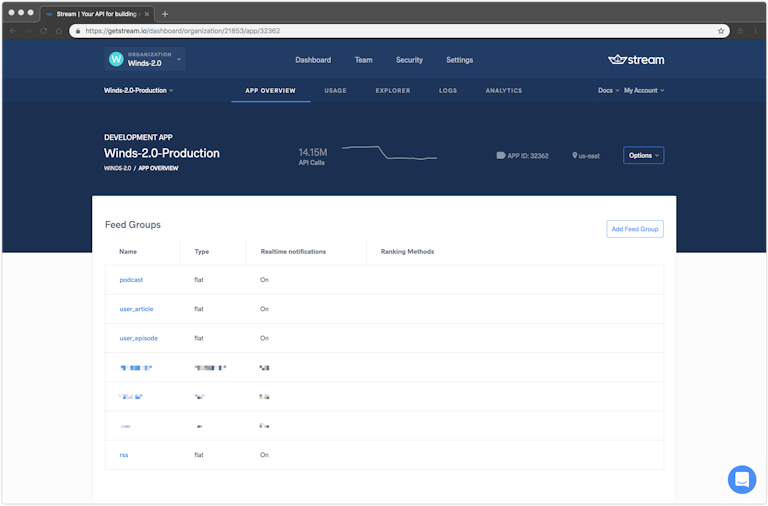Viewport: 768px width, 506px height.
Task: Click the Feed Groups heading
Action: point(133,225)
